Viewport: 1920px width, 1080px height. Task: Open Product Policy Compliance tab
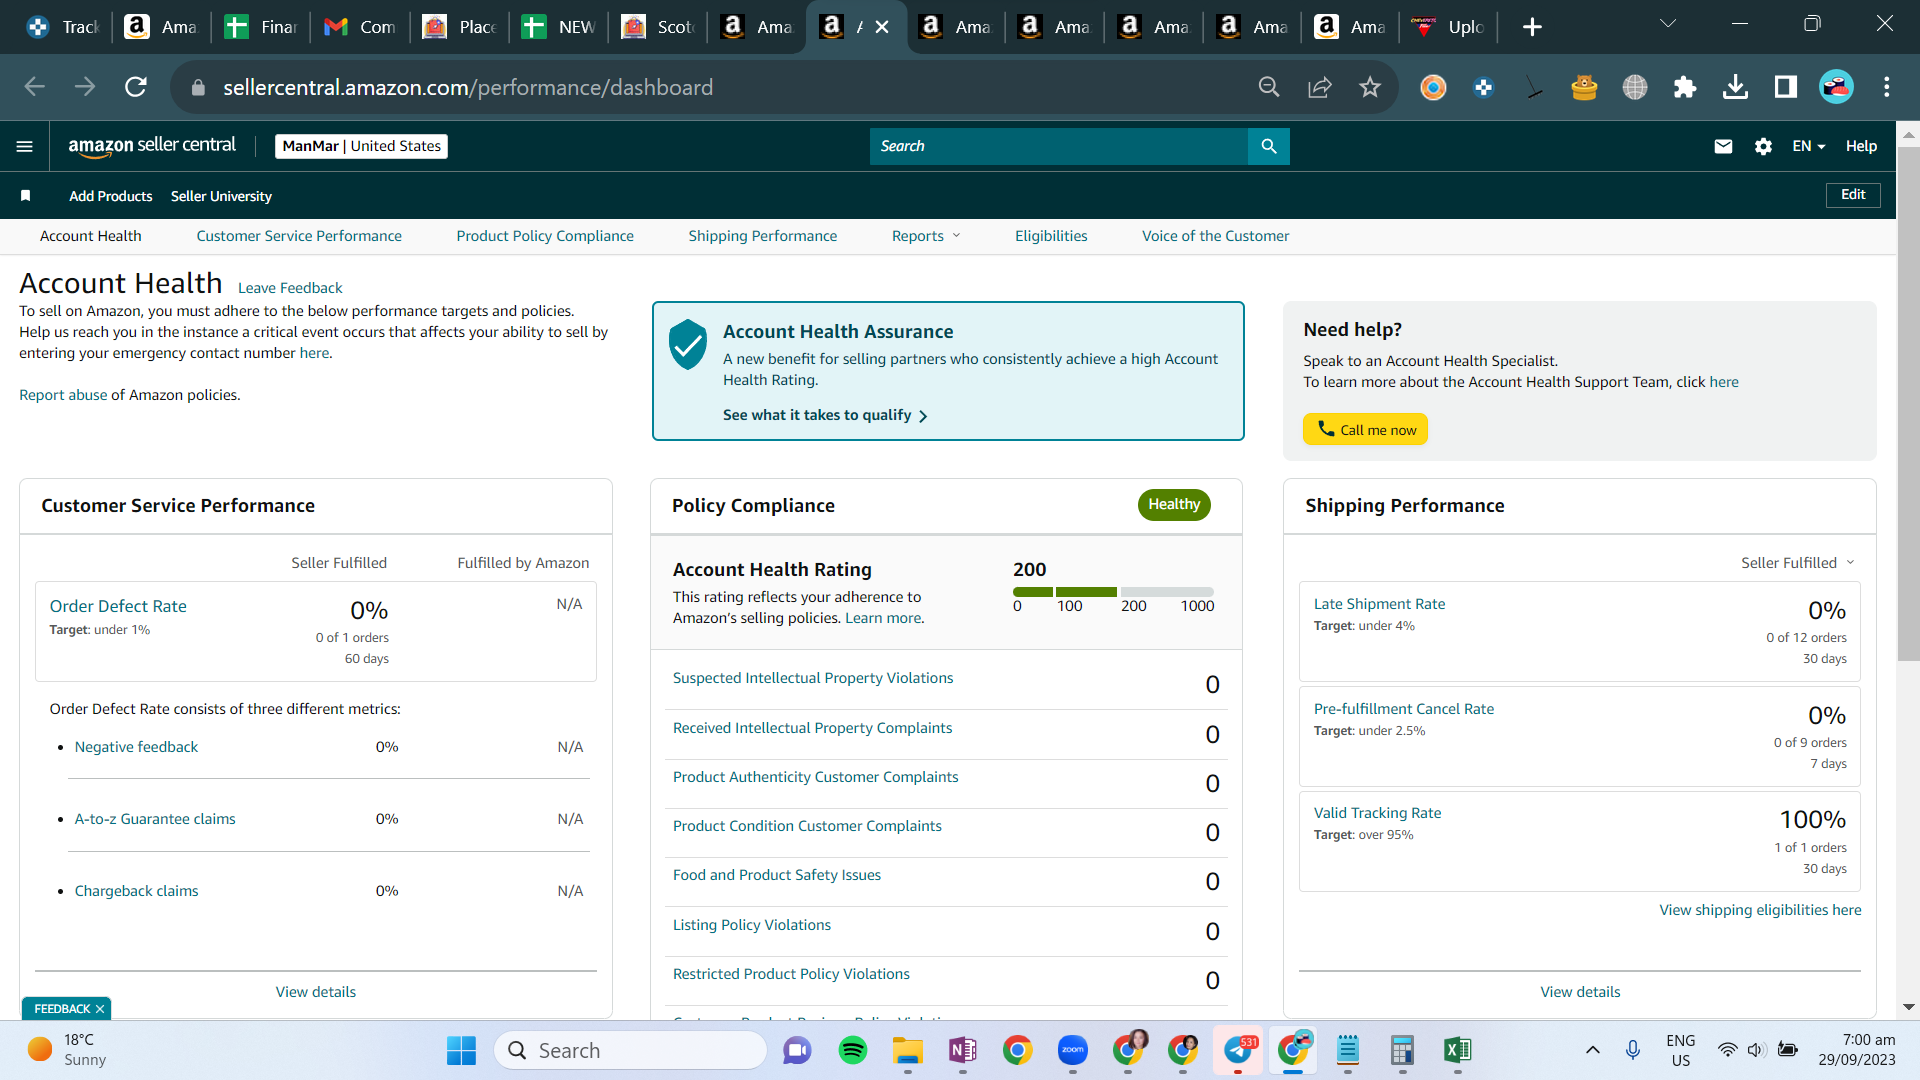coord(545,236)
